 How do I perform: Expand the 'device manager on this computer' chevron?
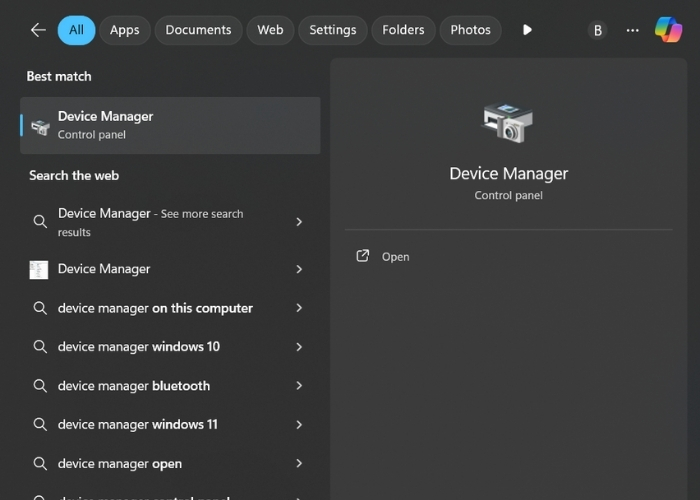pos(299,308)
